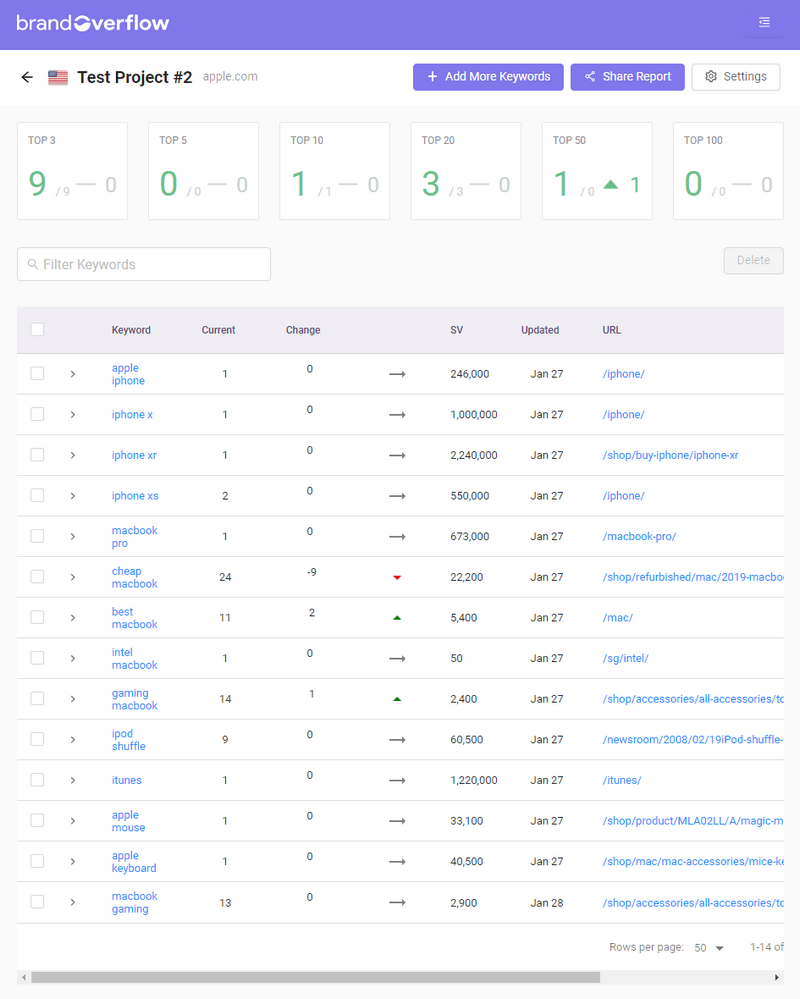
Task: Click the horizontal scrollbar at the bottom
Action: [315, 977]
